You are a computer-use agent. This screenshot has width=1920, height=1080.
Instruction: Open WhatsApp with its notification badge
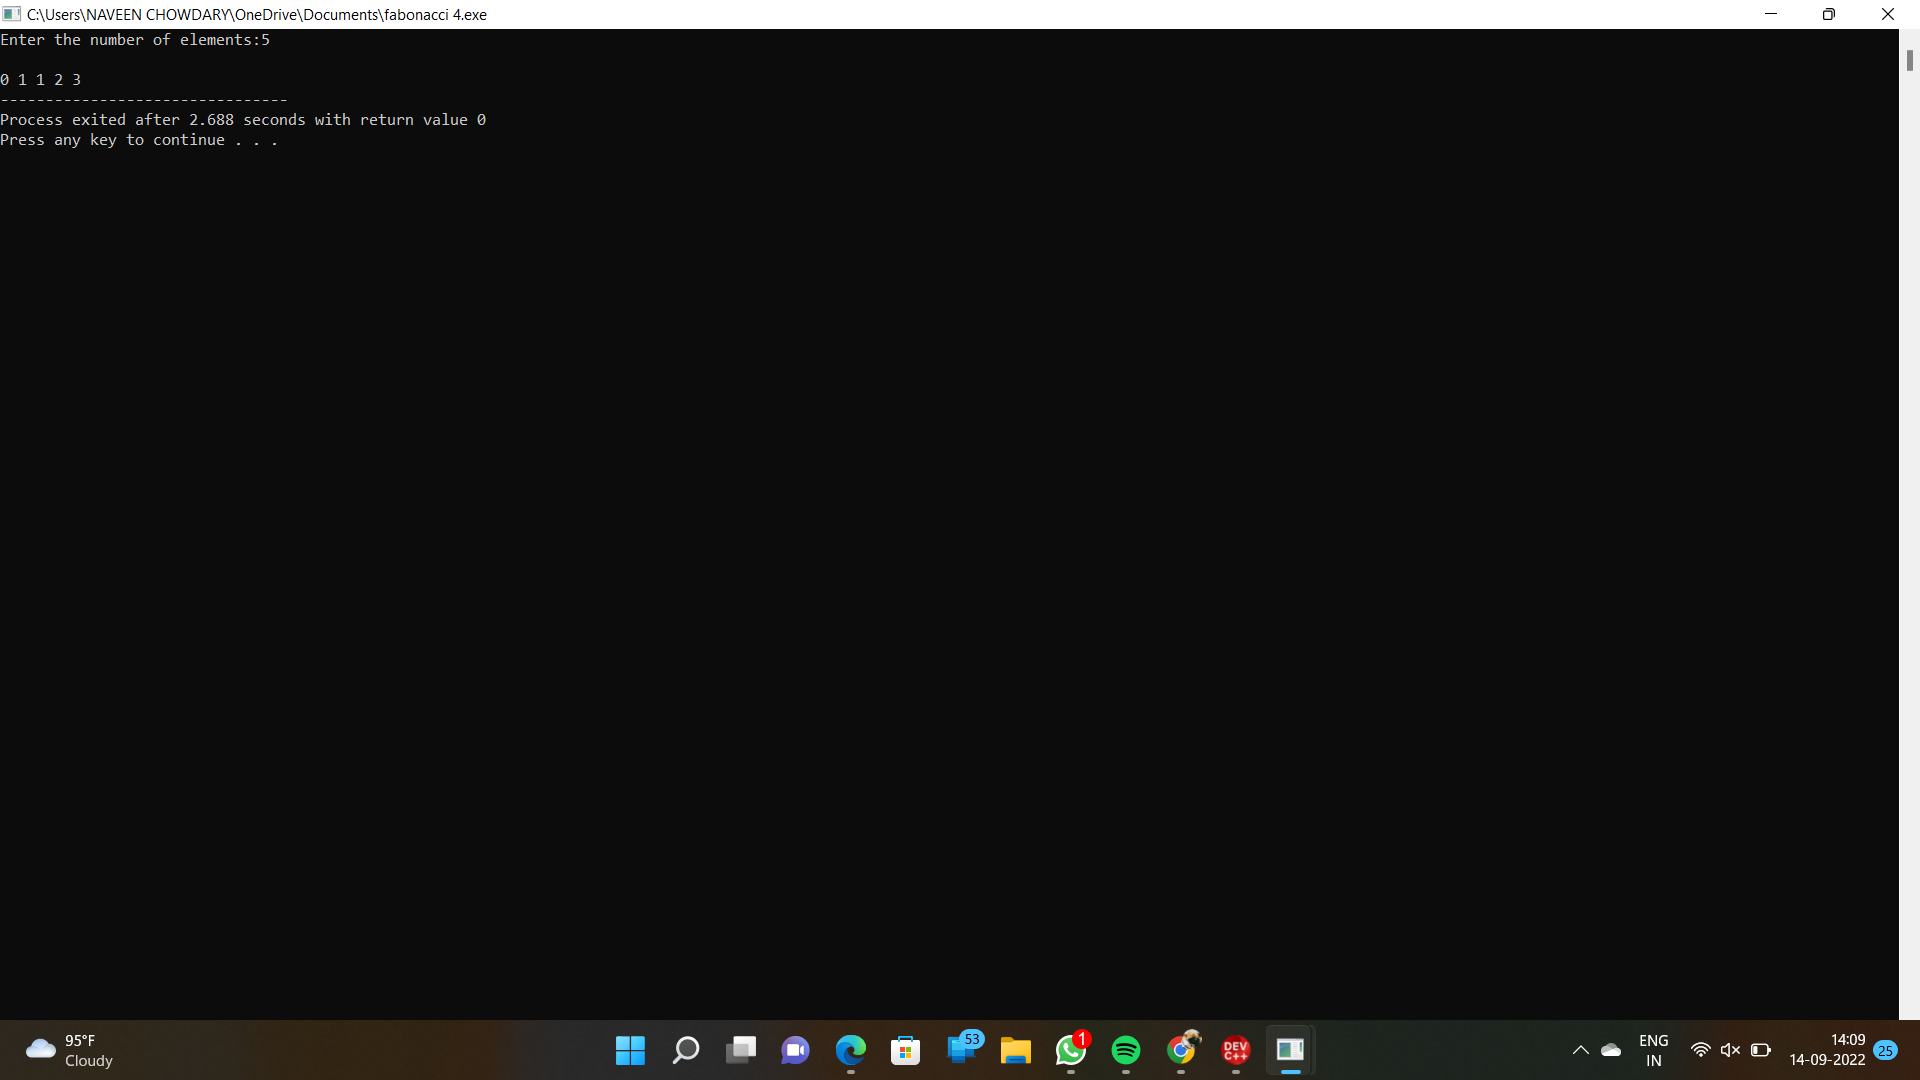click(x=1071, y=1052)
